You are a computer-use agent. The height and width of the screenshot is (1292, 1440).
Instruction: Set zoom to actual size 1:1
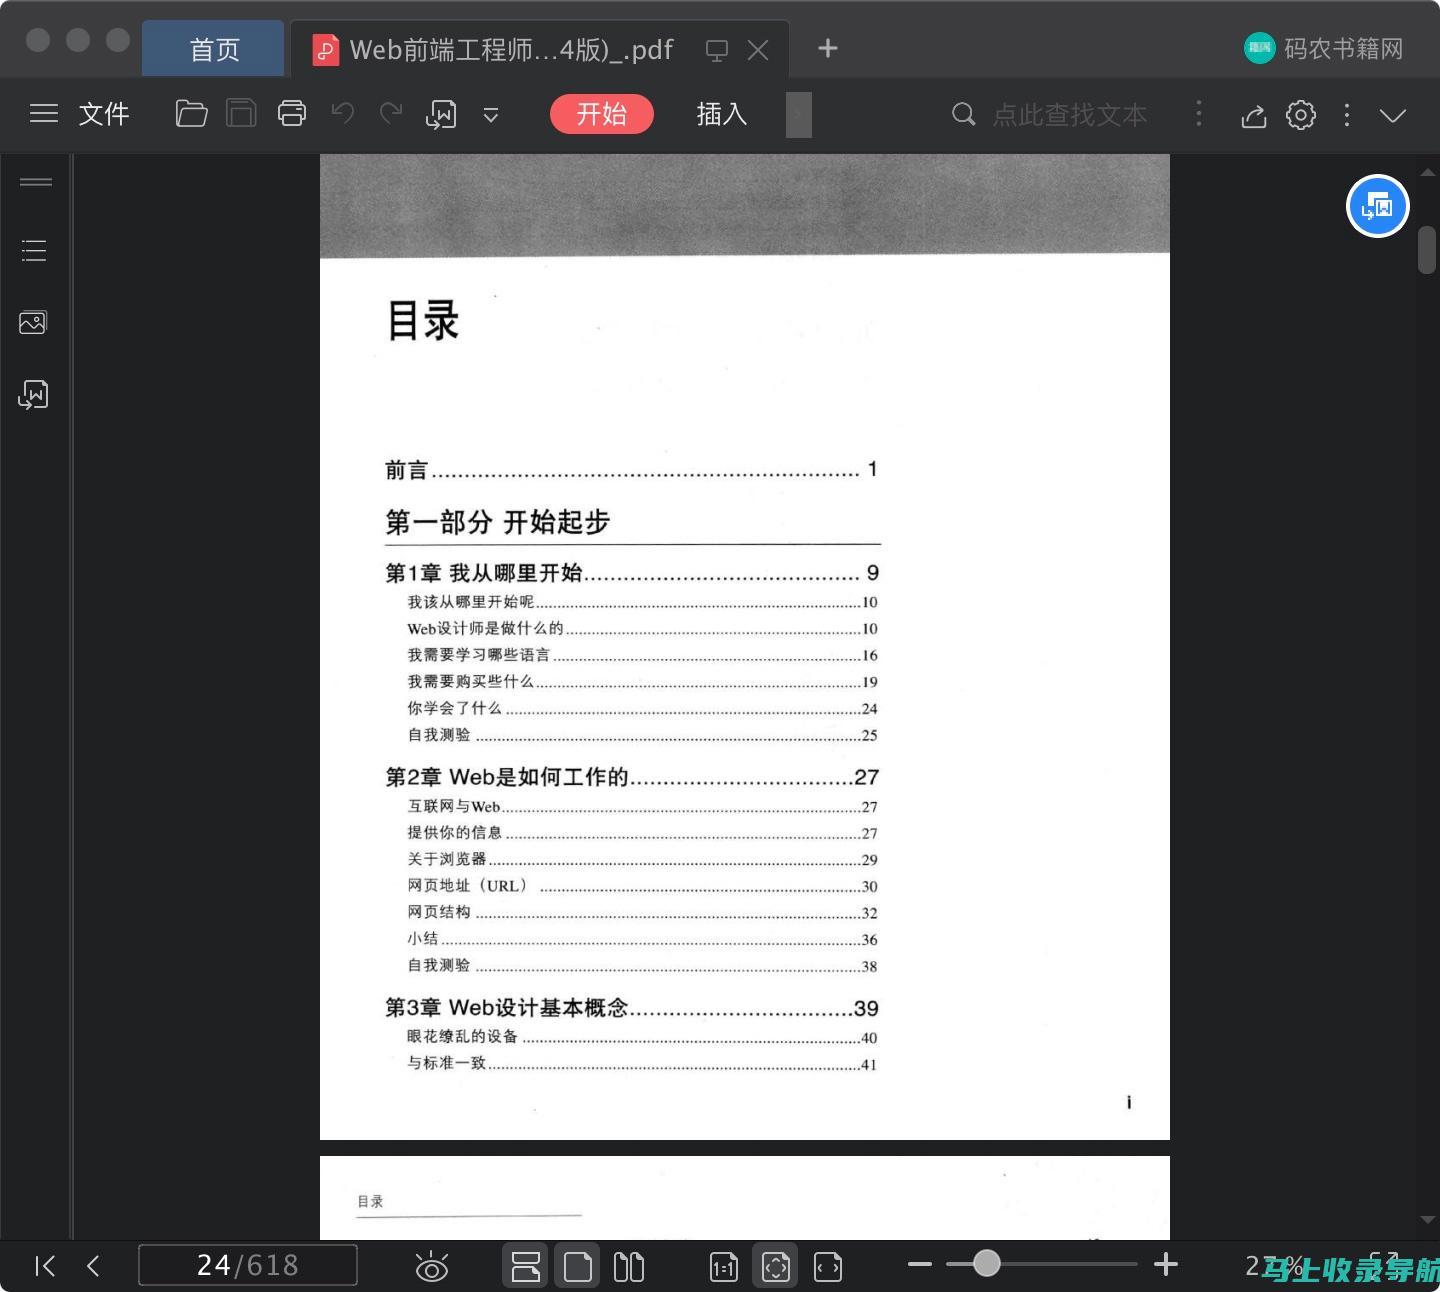(724, 1267)
